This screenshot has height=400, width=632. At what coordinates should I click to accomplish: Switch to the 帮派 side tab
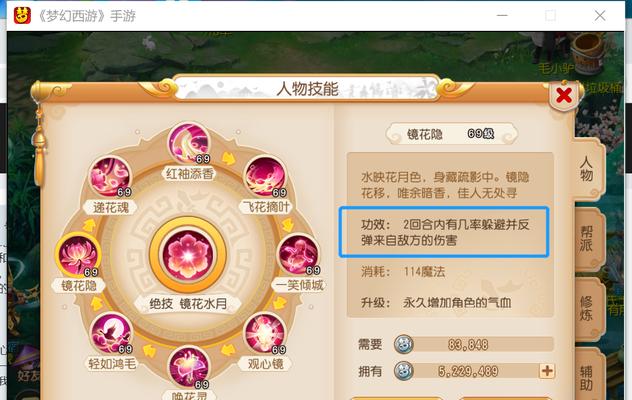pyautogui.click(x=587, y=239)
